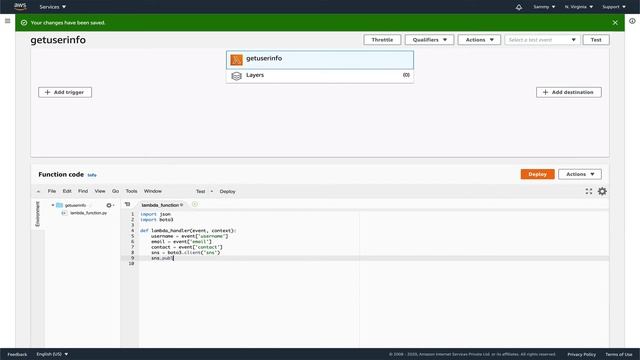Toggle the Environment side panel tab
The height and width of the screenshot is (360, 640).
pyautogui.click(x=38, y=214)
